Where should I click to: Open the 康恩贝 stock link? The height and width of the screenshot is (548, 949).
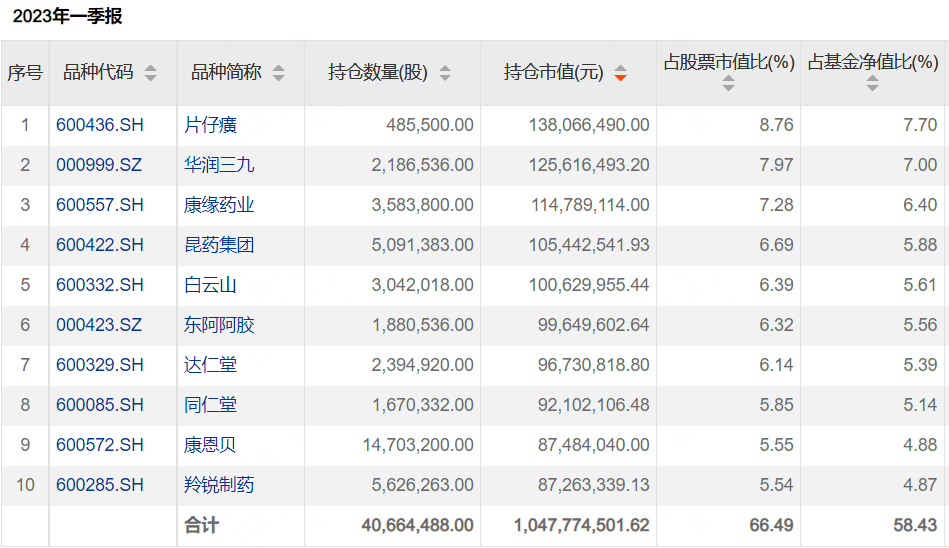pos(210,444)
